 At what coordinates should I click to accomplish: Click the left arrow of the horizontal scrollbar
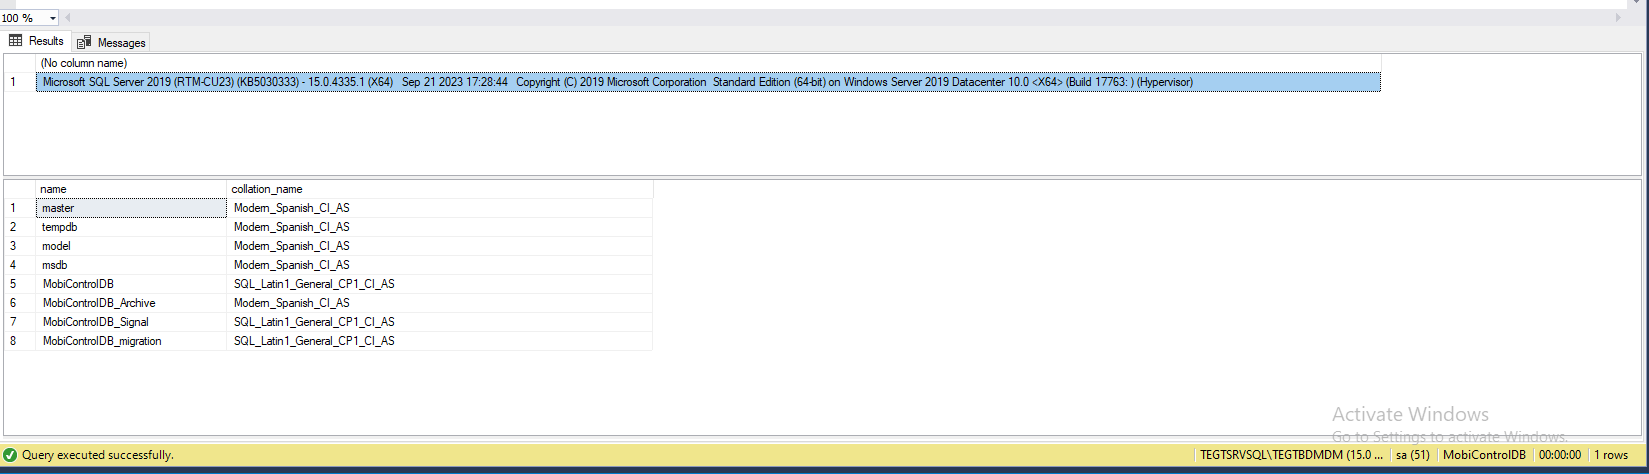point(68,18)
